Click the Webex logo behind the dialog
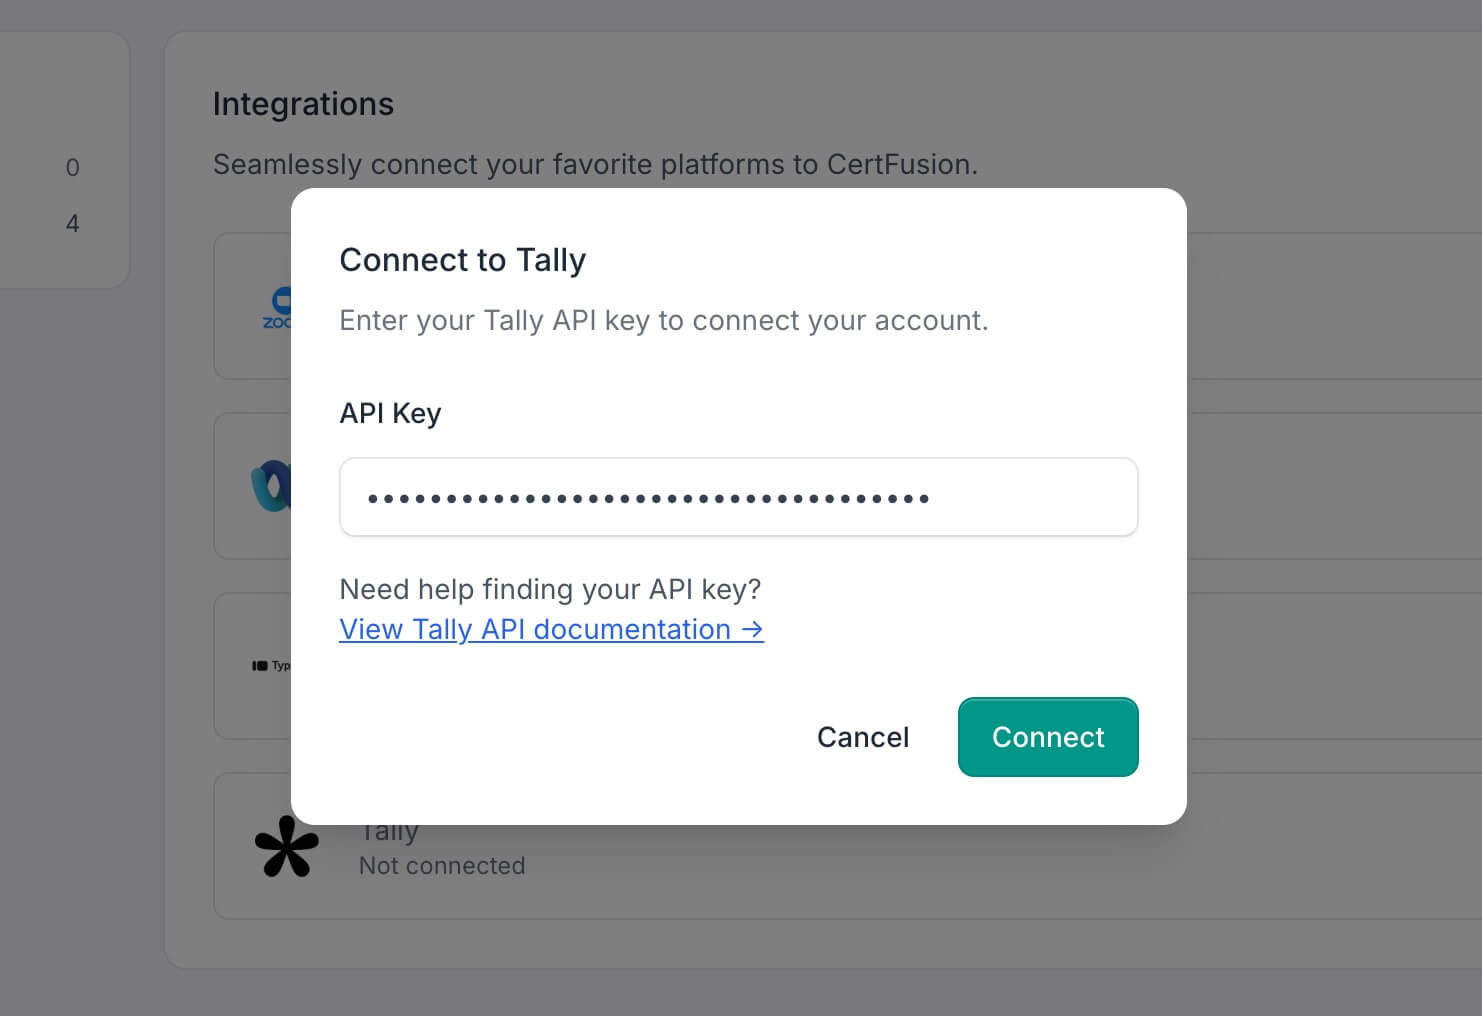The width and height of the screenshot is (1482, 1016). click(270, 486)
